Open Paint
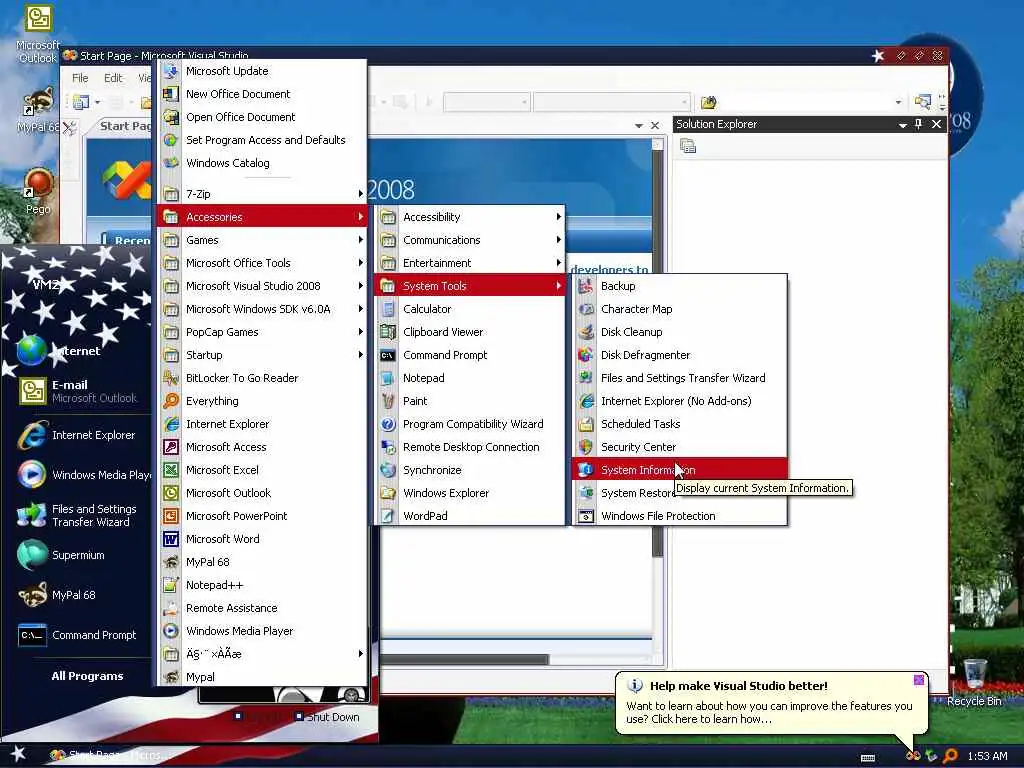The height and width of the screenshot is (768, 1024). coord(470,401)
